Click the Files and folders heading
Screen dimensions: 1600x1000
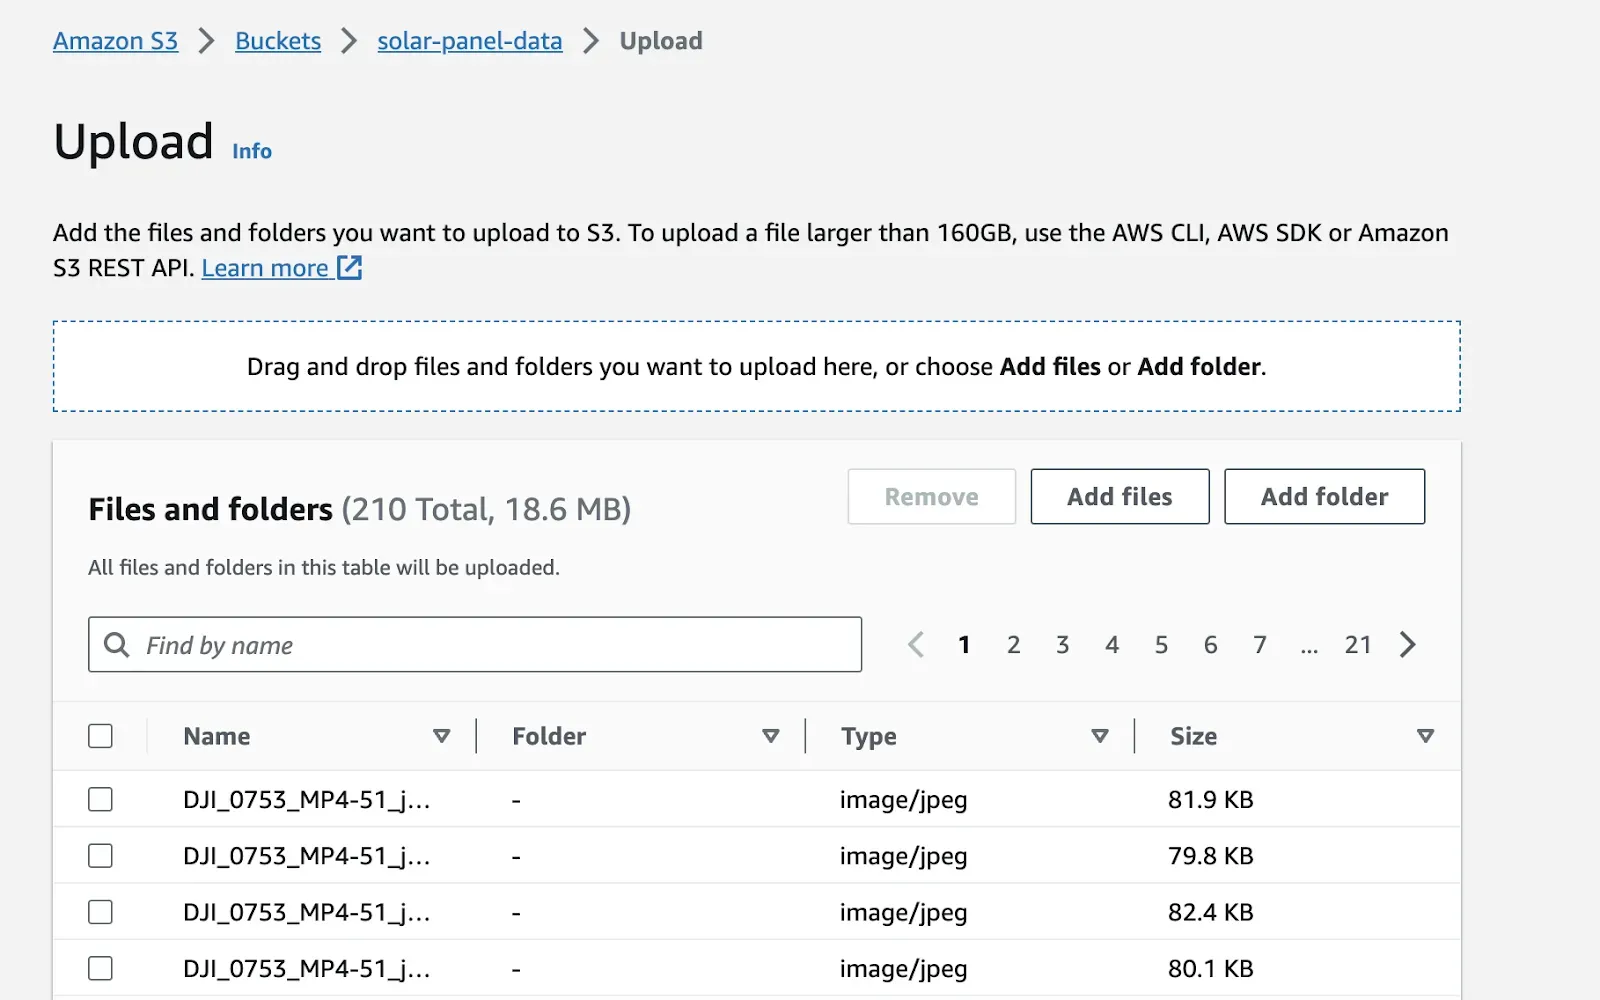point(210,509)
